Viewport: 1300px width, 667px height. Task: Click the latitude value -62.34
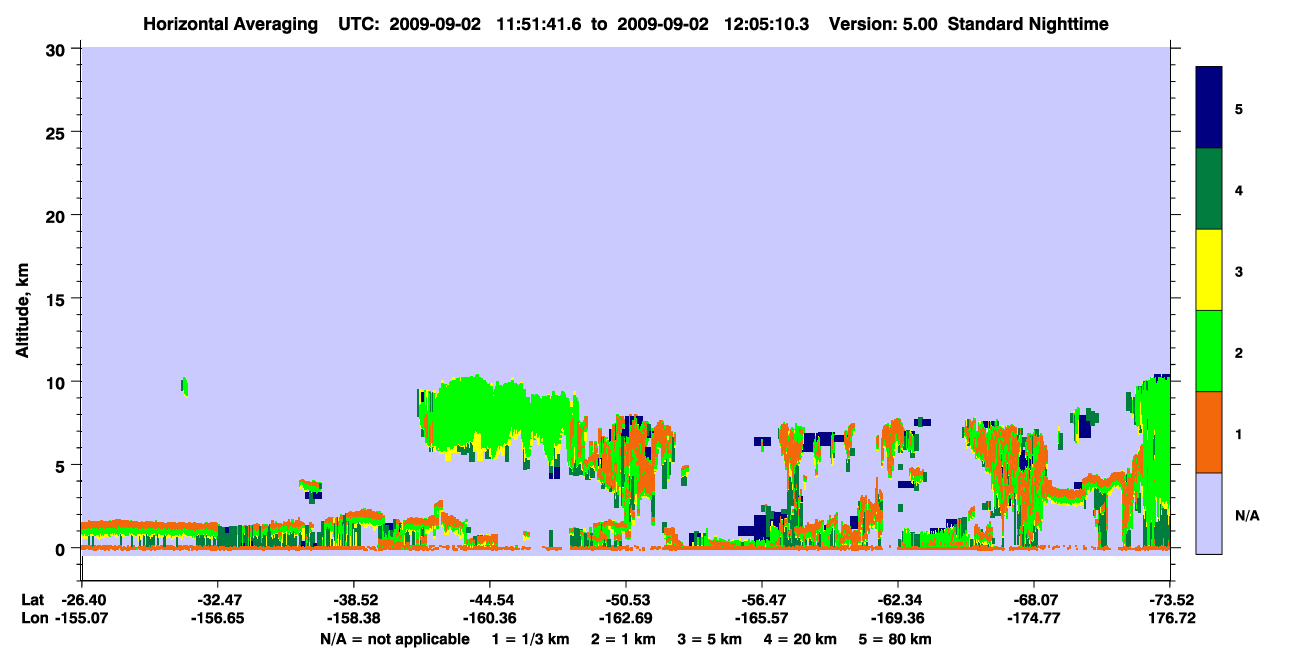(897, 600)
